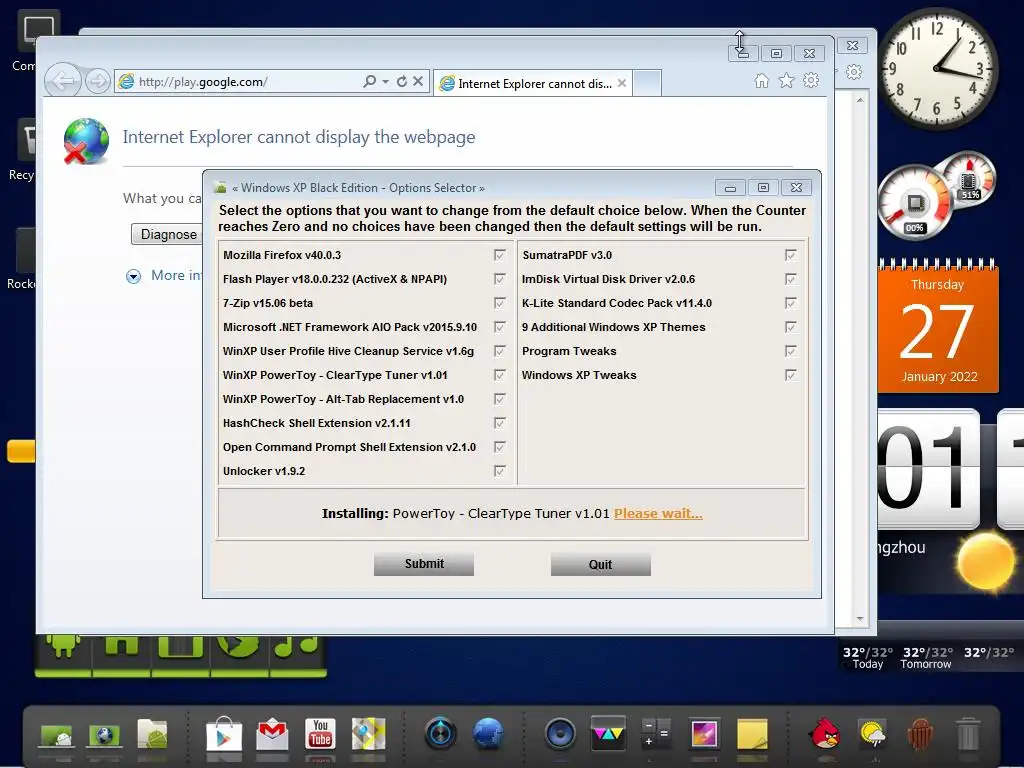Click the Internet Explorer forward arrow button

point(97,81)
